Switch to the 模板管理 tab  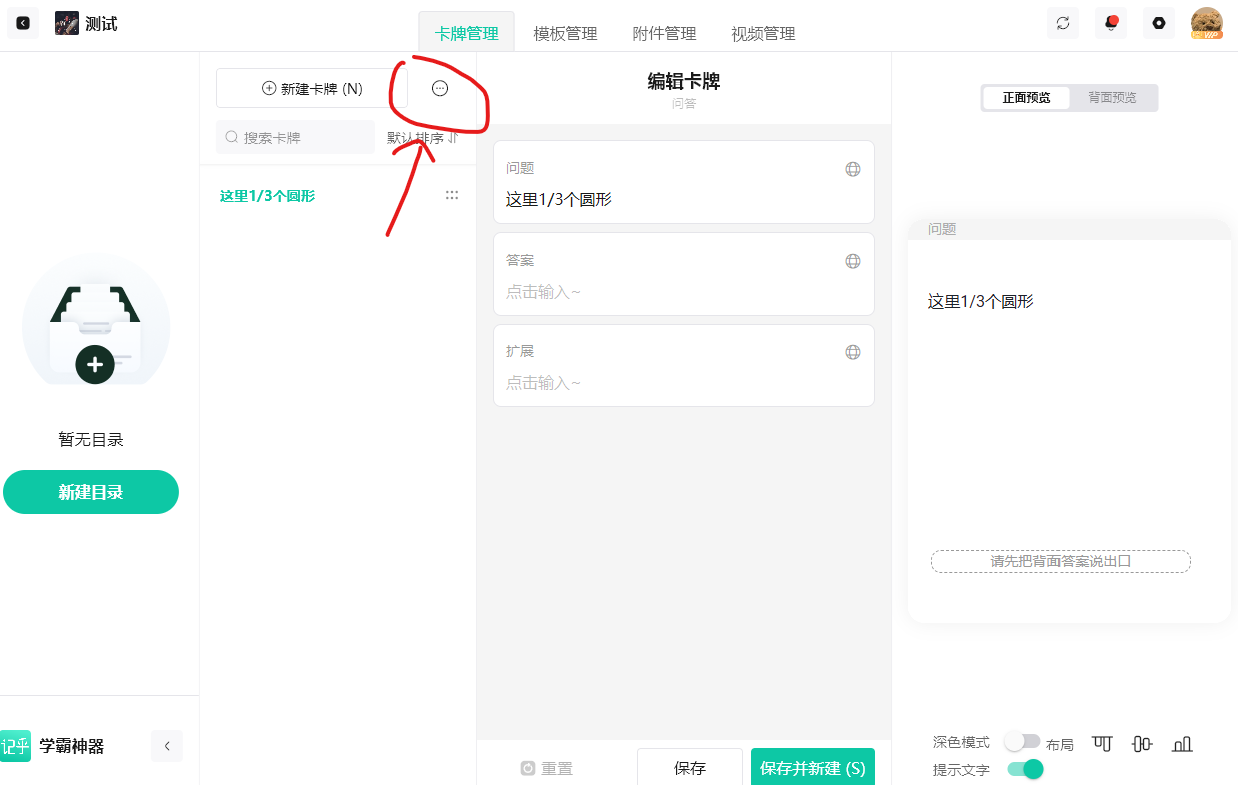565,33
